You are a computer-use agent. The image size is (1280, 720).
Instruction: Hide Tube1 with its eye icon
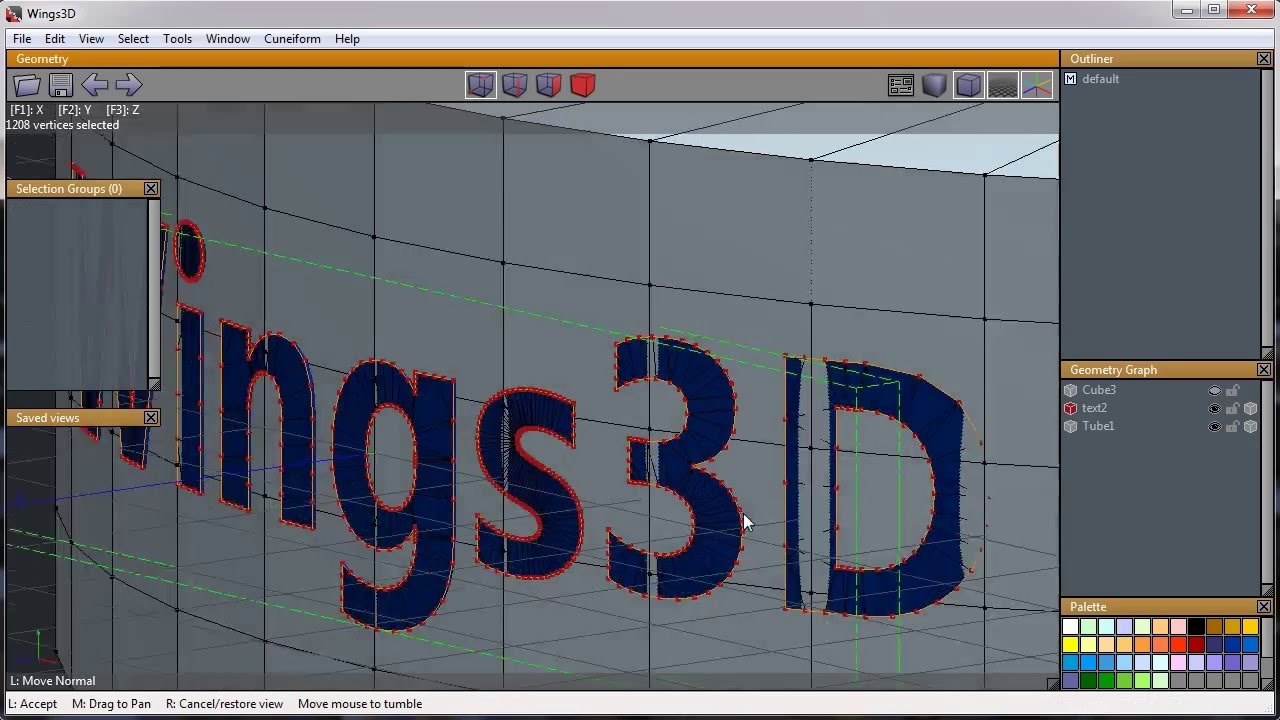(1215, 426)
